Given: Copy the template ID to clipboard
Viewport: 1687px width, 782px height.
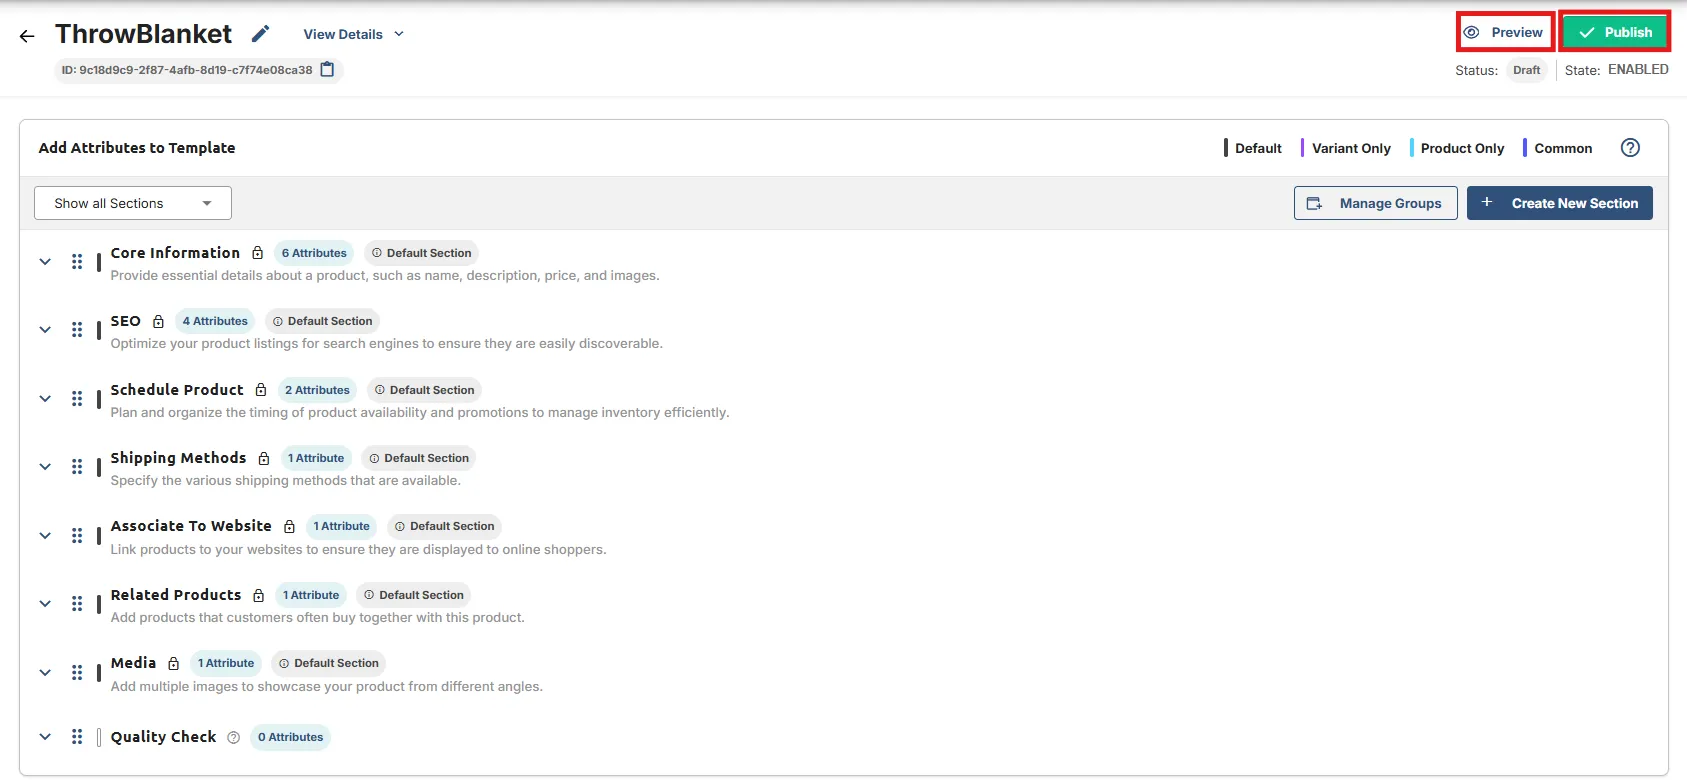Looking at the screenshot, I should point(327,70).
